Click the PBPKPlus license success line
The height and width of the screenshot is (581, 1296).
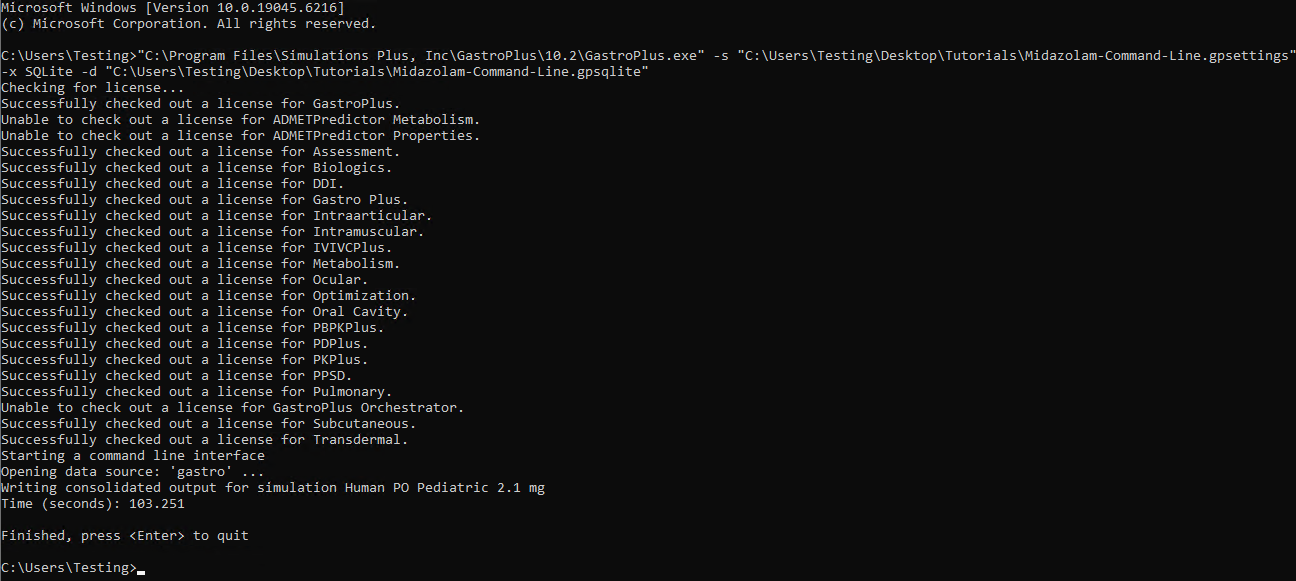tap(192, 328)
